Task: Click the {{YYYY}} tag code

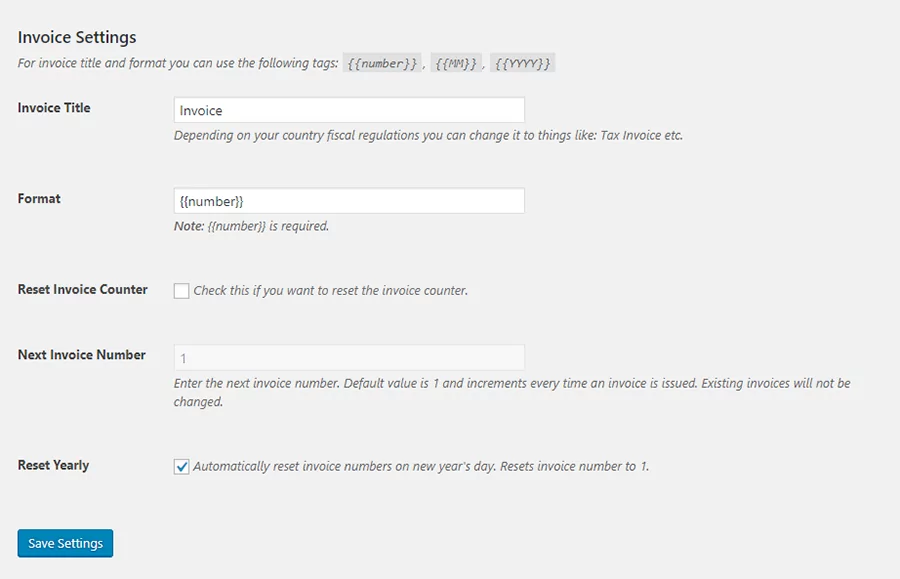Action: (x=522, y=64)
